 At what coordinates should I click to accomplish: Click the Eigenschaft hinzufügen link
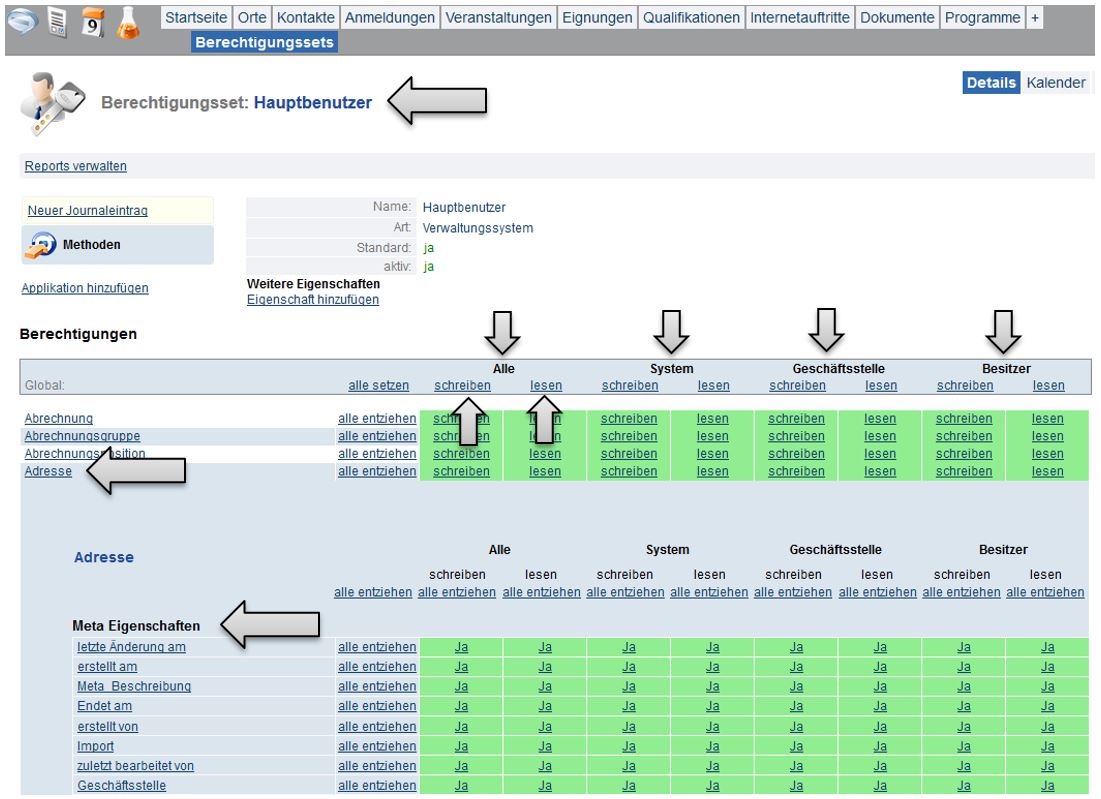[x=313, y=299]
